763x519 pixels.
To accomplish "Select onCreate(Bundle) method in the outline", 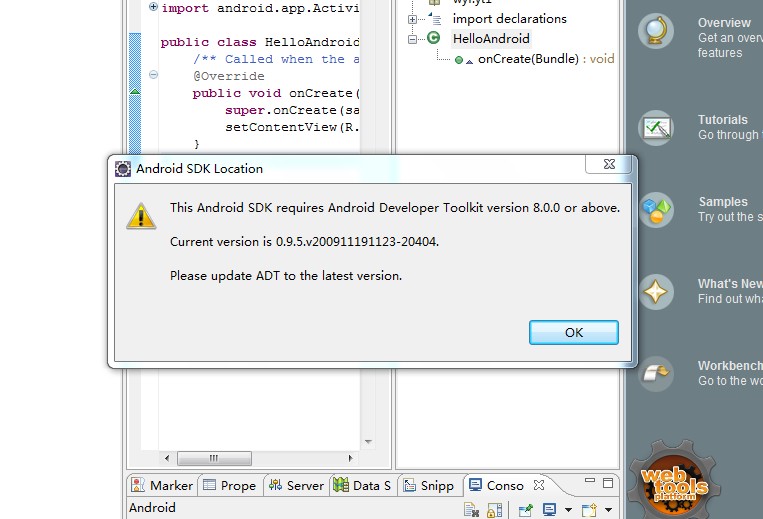I will click(546, 59).
